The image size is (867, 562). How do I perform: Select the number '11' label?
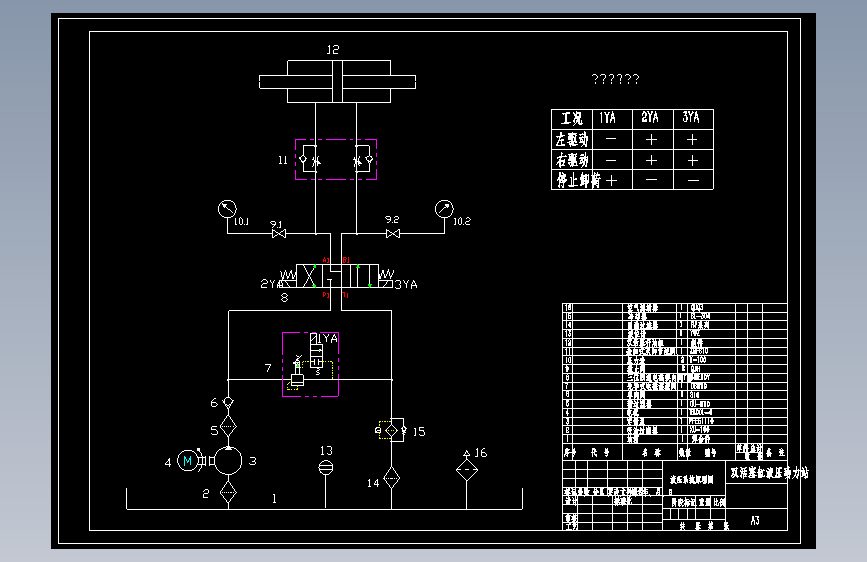[283, 160]
